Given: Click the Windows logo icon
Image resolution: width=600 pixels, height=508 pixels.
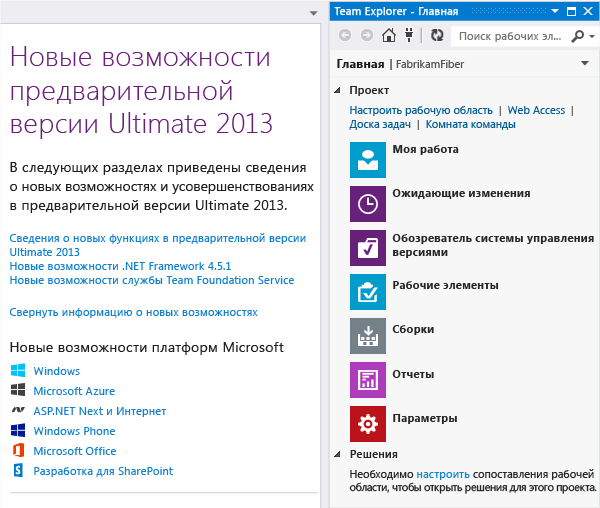Looking at the screenshot, I should coord(18,370).
